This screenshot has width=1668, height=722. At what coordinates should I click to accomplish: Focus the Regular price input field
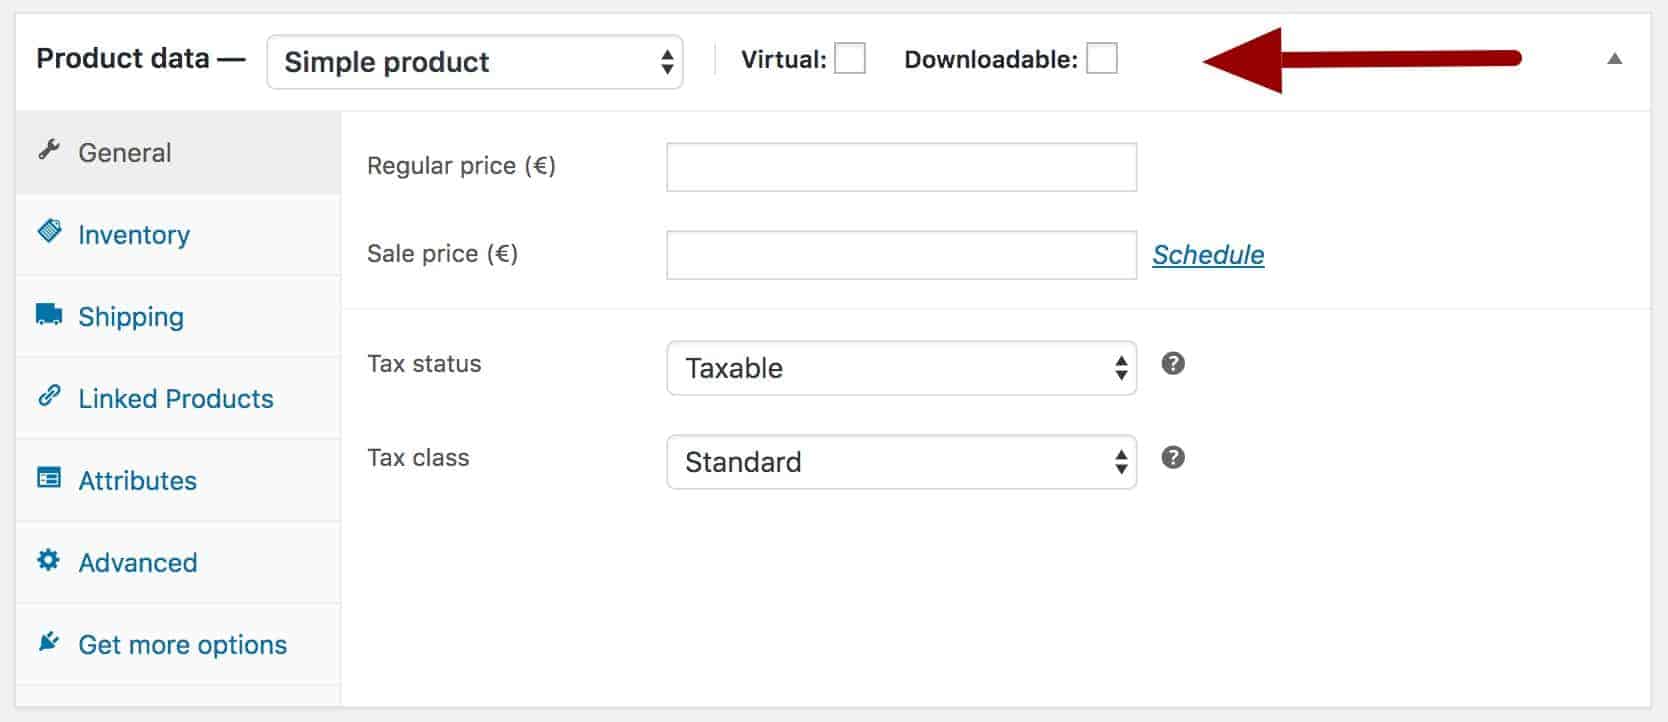click(901, 167)
